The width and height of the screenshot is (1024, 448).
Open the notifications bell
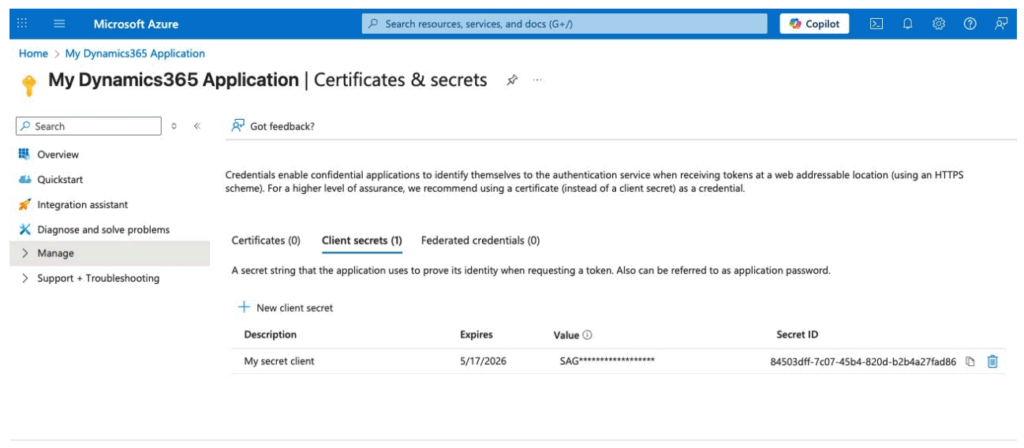[907, 24]
